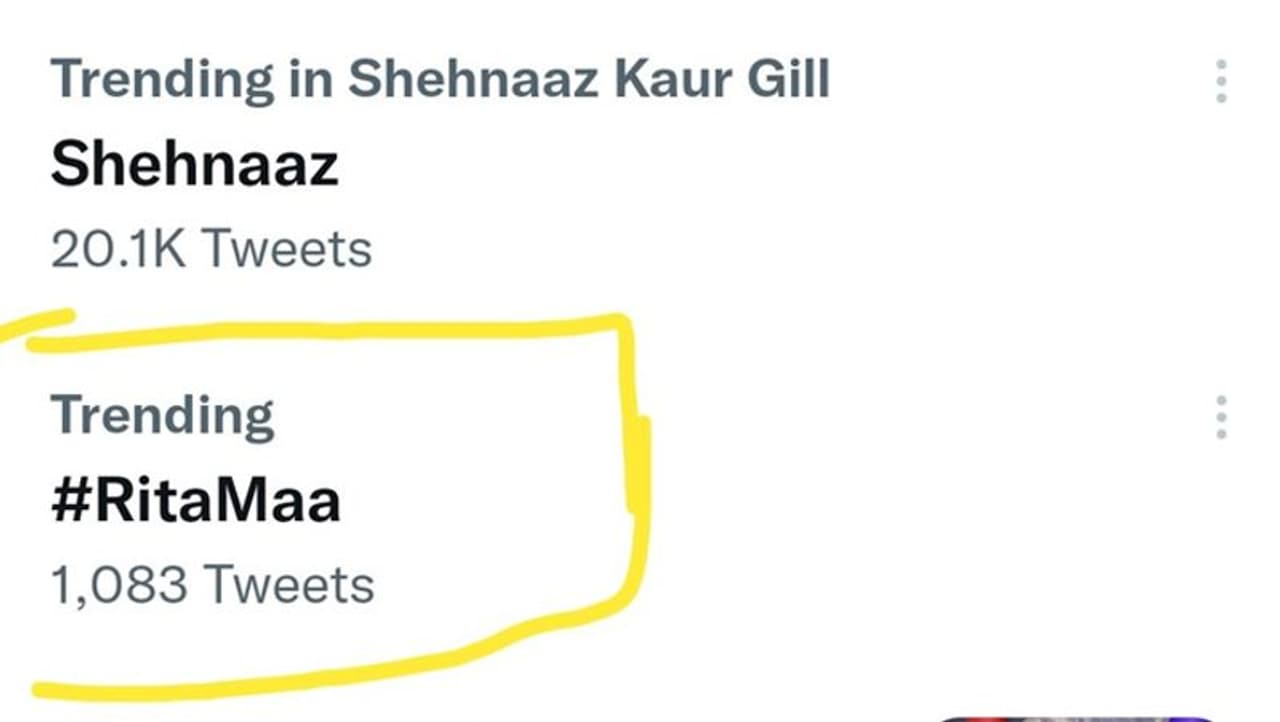Viewport: 1280px width, 722px height.
Task: Click the "1,083" number
Action: [119, 584]
